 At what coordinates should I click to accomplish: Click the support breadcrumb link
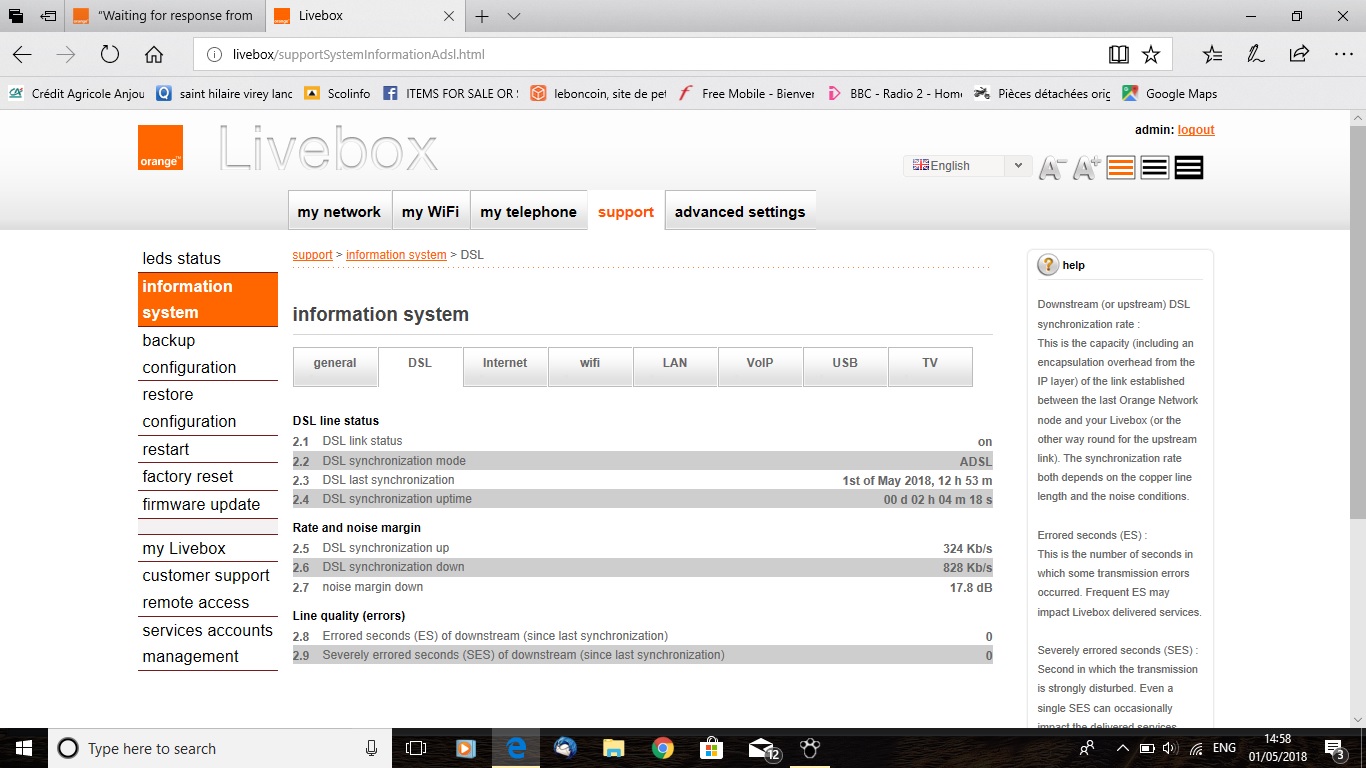(312, 255)
